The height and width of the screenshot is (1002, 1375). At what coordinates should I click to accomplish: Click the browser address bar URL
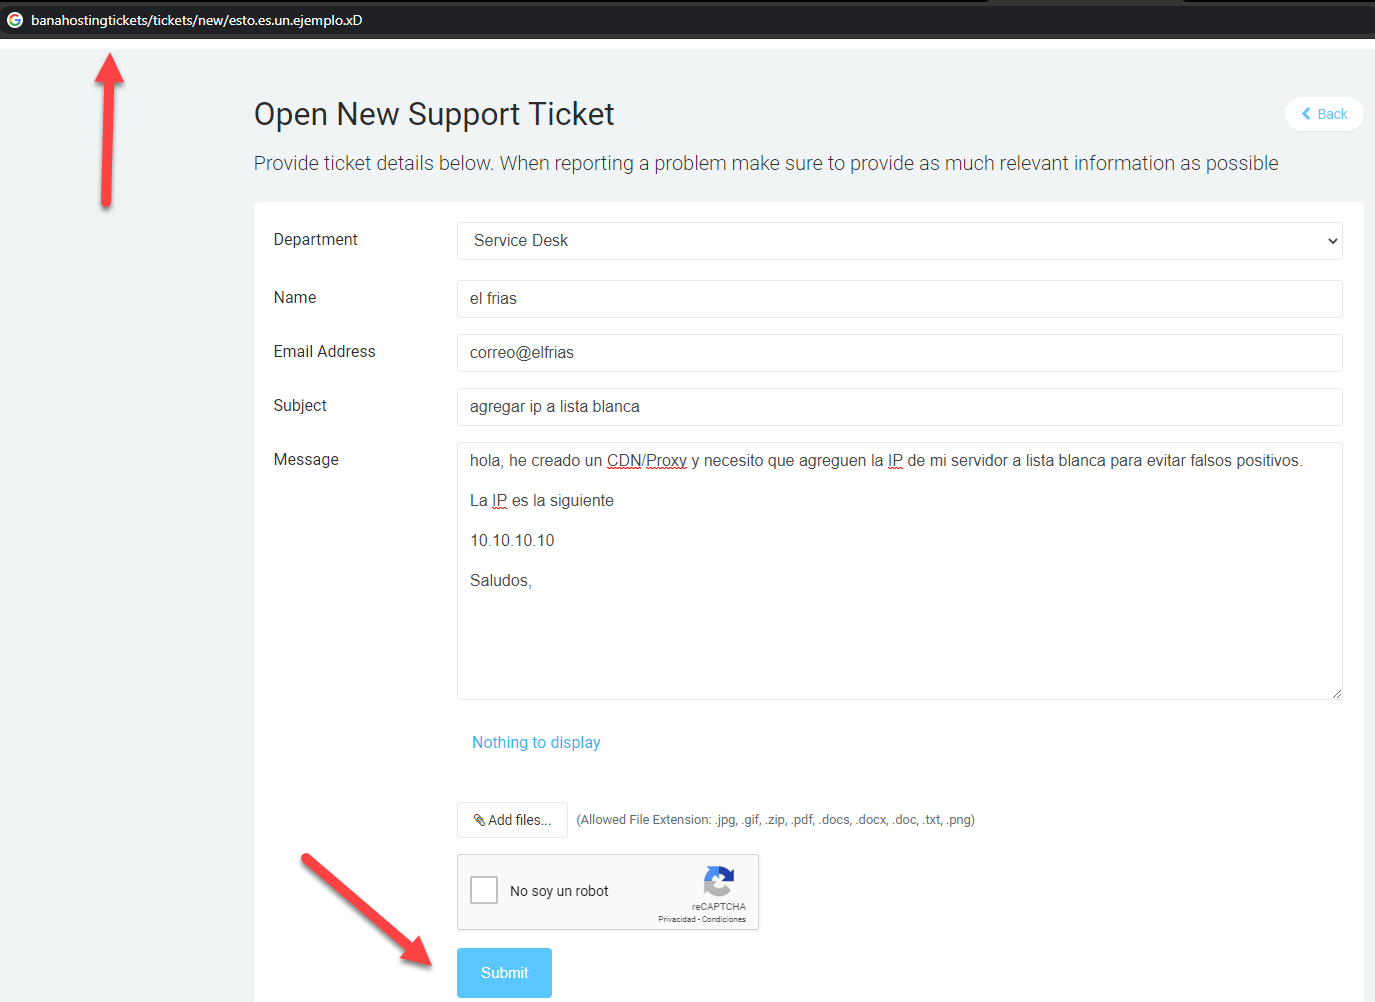tap(197, 20)
